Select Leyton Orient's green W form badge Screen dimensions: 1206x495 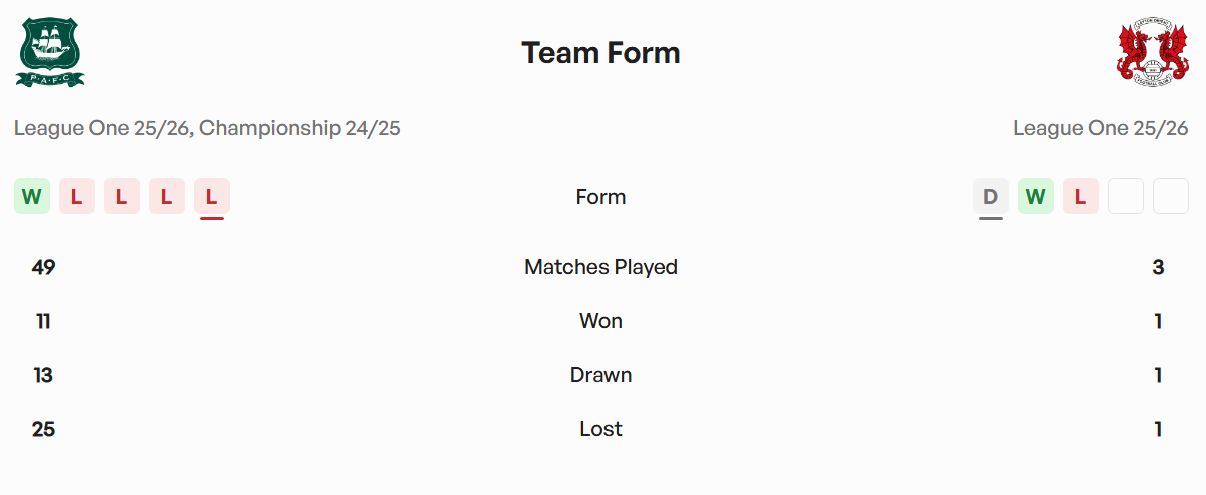tap(1036, 197)
